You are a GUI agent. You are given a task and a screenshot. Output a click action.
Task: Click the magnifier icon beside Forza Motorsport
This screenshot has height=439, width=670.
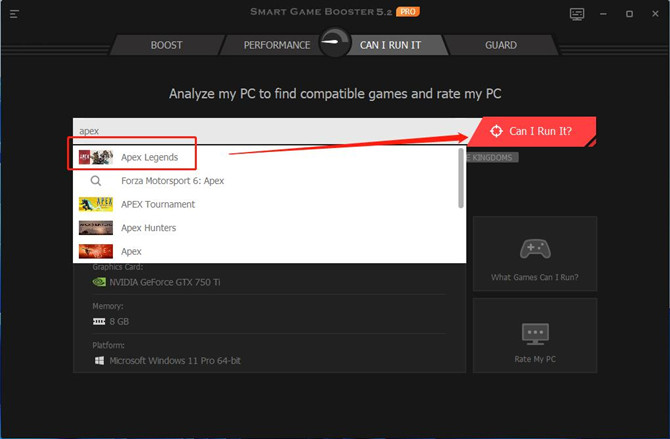pos(96,181)
